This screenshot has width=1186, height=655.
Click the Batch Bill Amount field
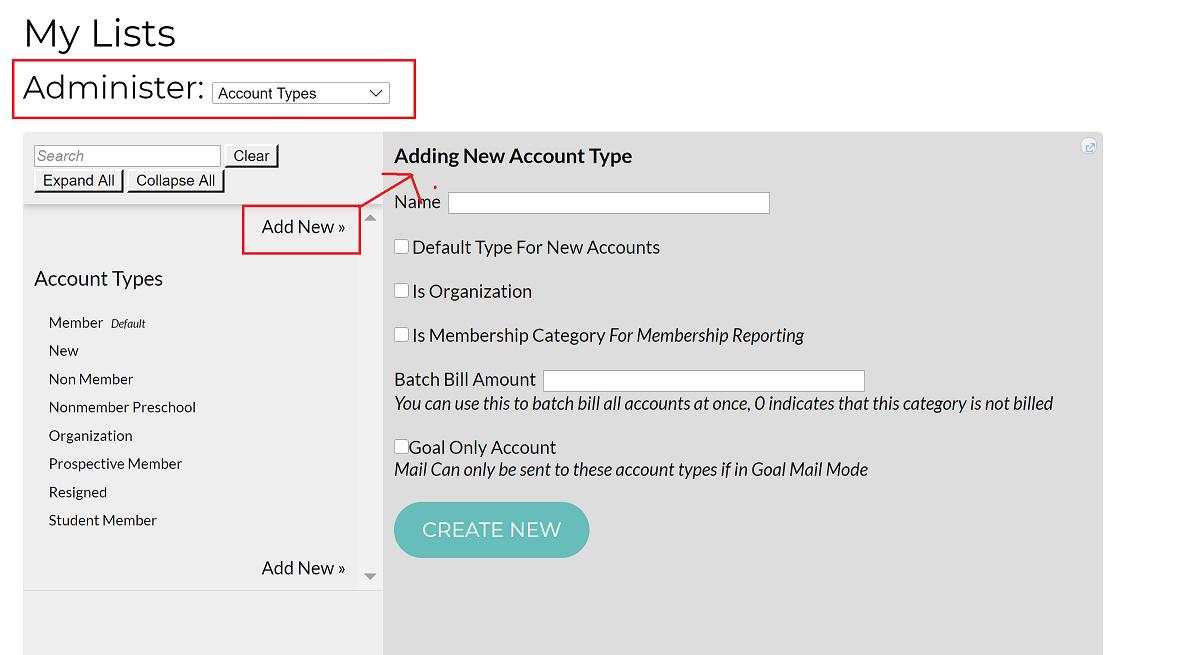coord(703,380)
